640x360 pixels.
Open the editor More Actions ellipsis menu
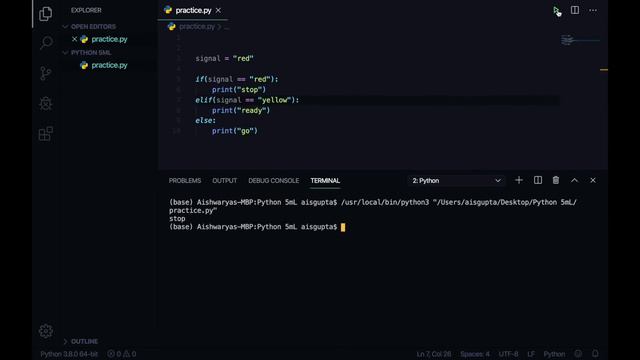593,10
